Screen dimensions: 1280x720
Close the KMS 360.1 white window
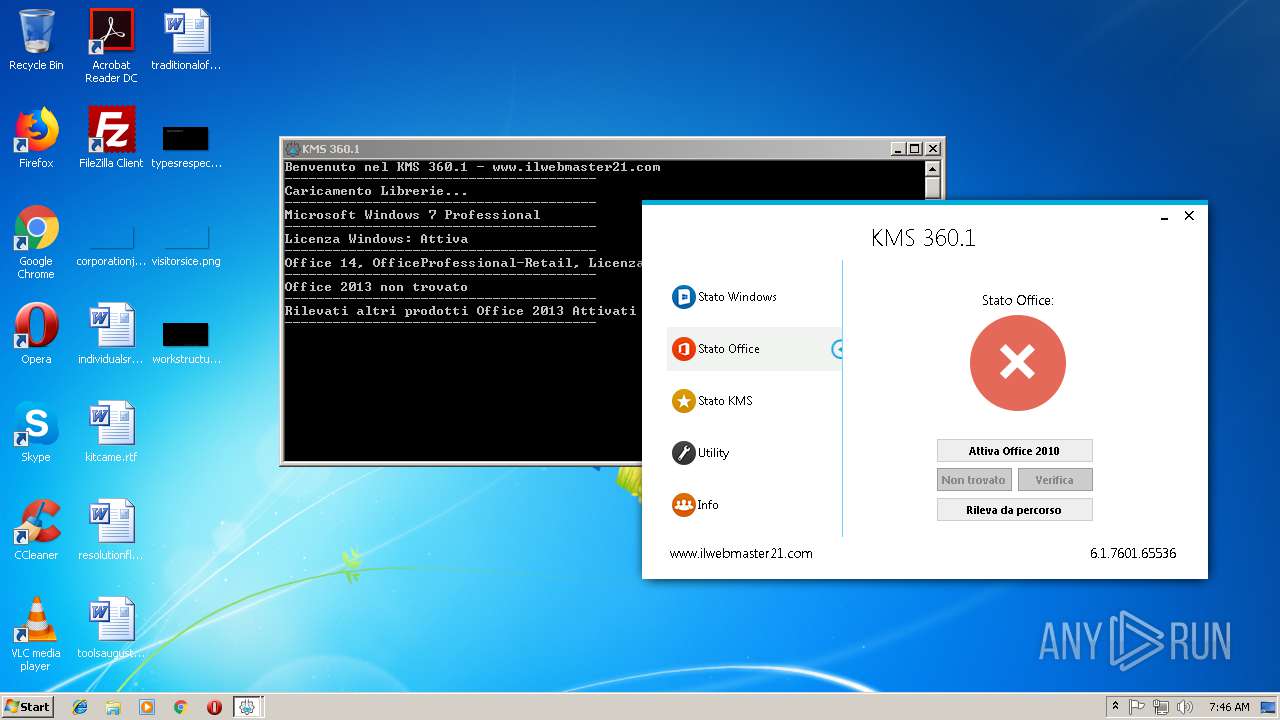pos(1189,216)
